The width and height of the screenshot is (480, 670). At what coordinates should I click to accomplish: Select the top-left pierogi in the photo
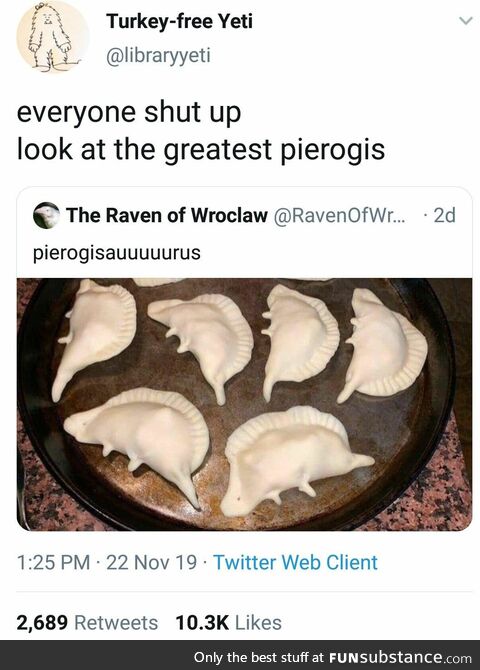(x=93, y=337)
